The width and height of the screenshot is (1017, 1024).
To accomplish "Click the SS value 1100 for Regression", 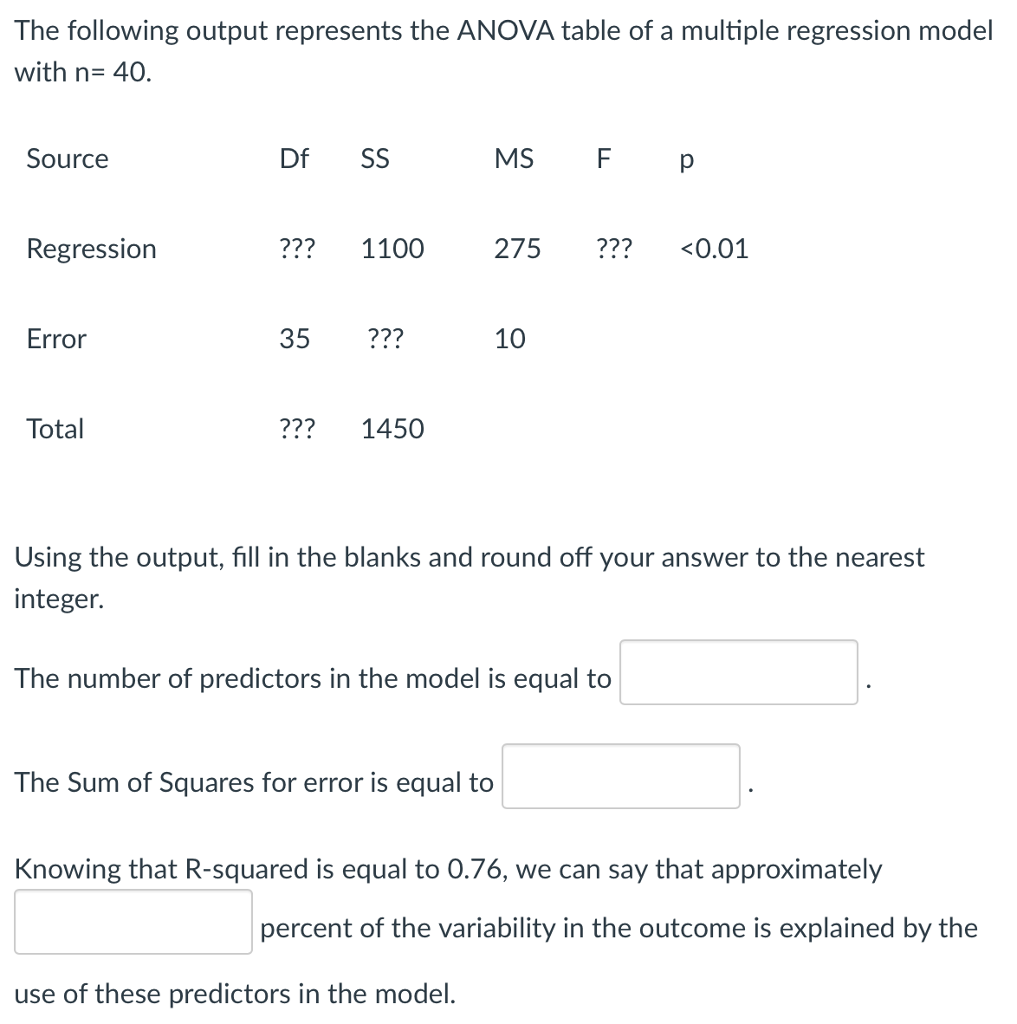I will [x=391, y=249].
